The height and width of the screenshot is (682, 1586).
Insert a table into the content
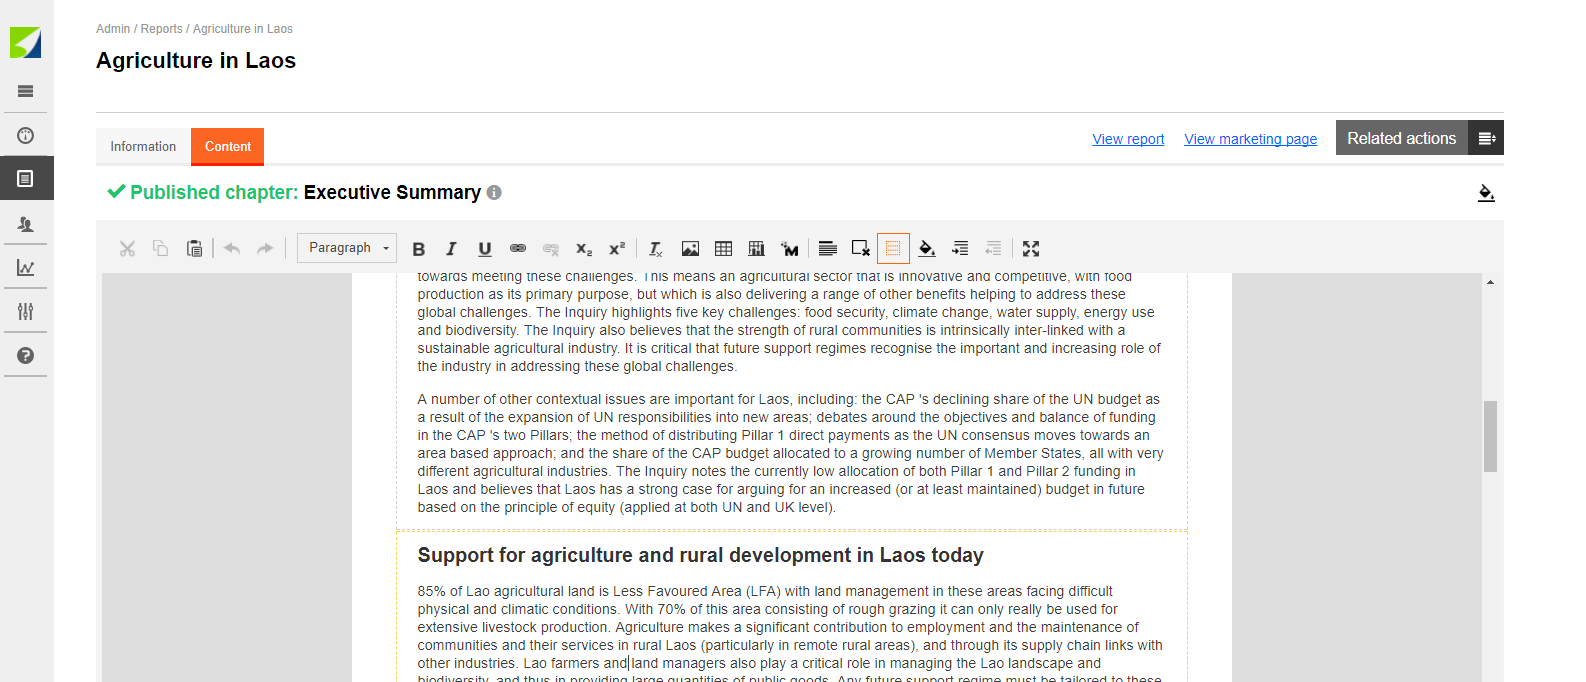(x=723, y=249)
